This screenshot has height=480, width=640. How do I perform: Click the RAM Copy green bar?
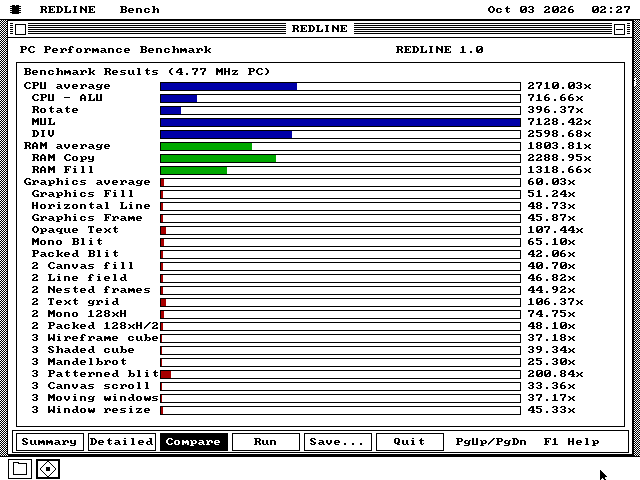click(x=340, y=158)
